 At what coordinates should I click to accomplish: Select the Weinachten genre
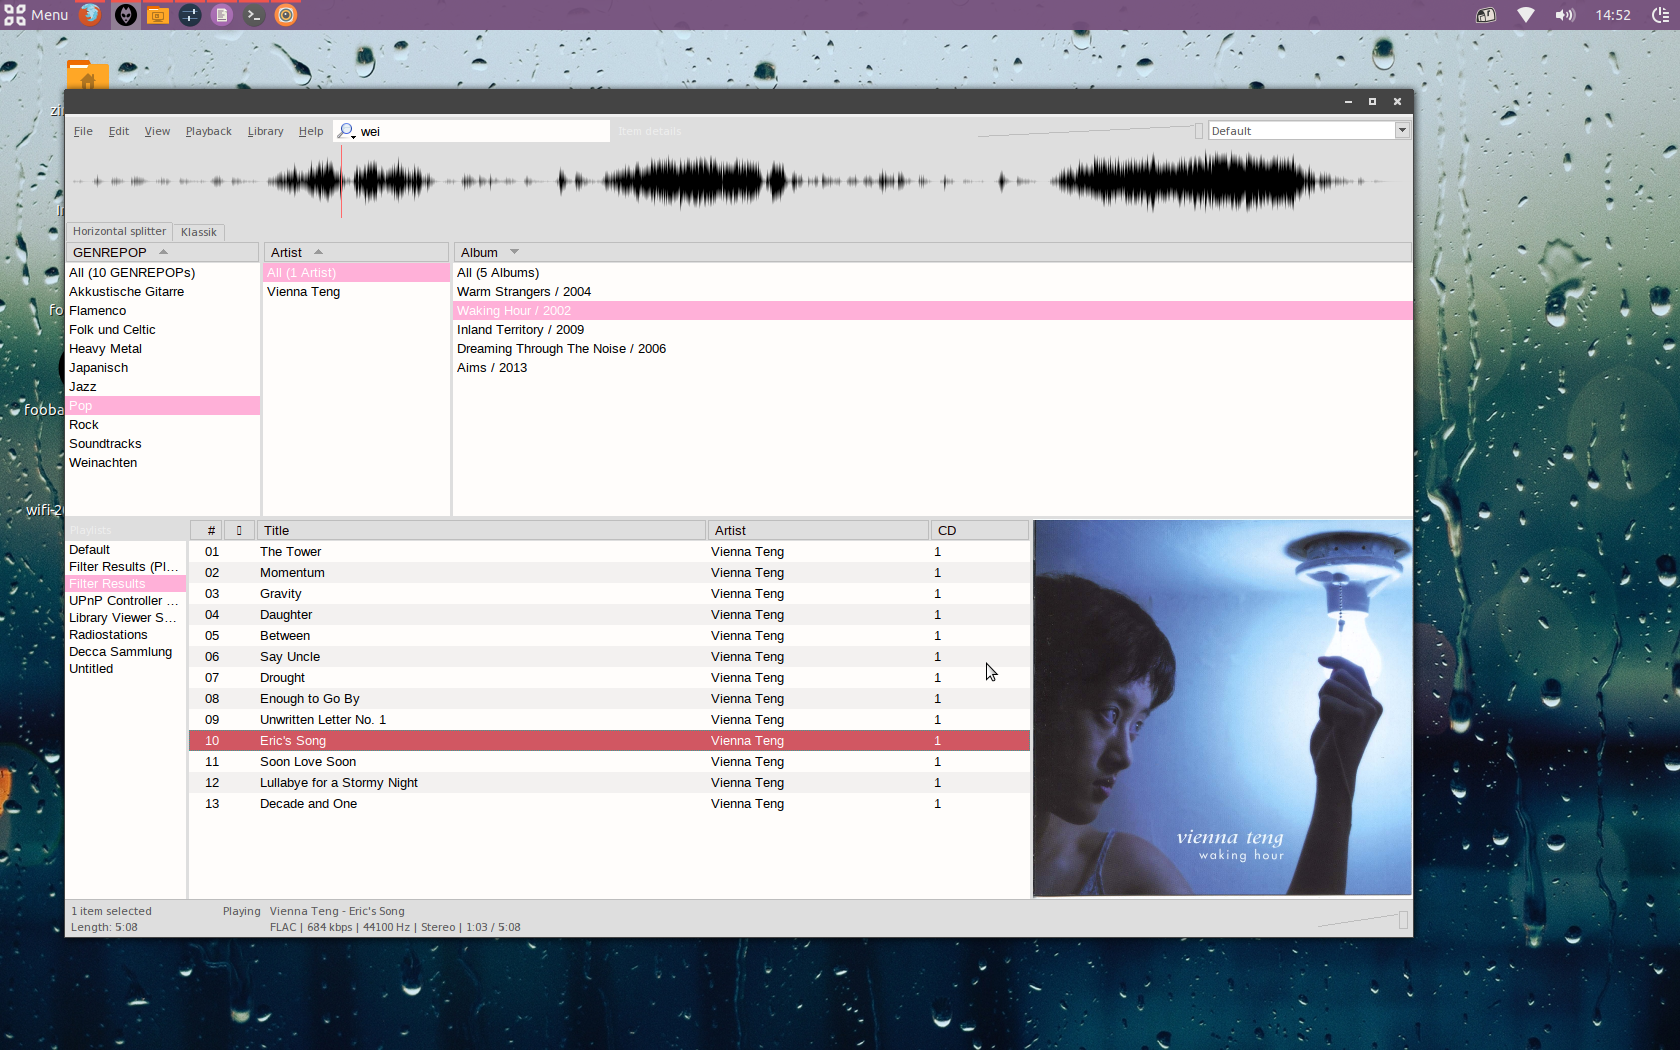(x=163, y=463)
